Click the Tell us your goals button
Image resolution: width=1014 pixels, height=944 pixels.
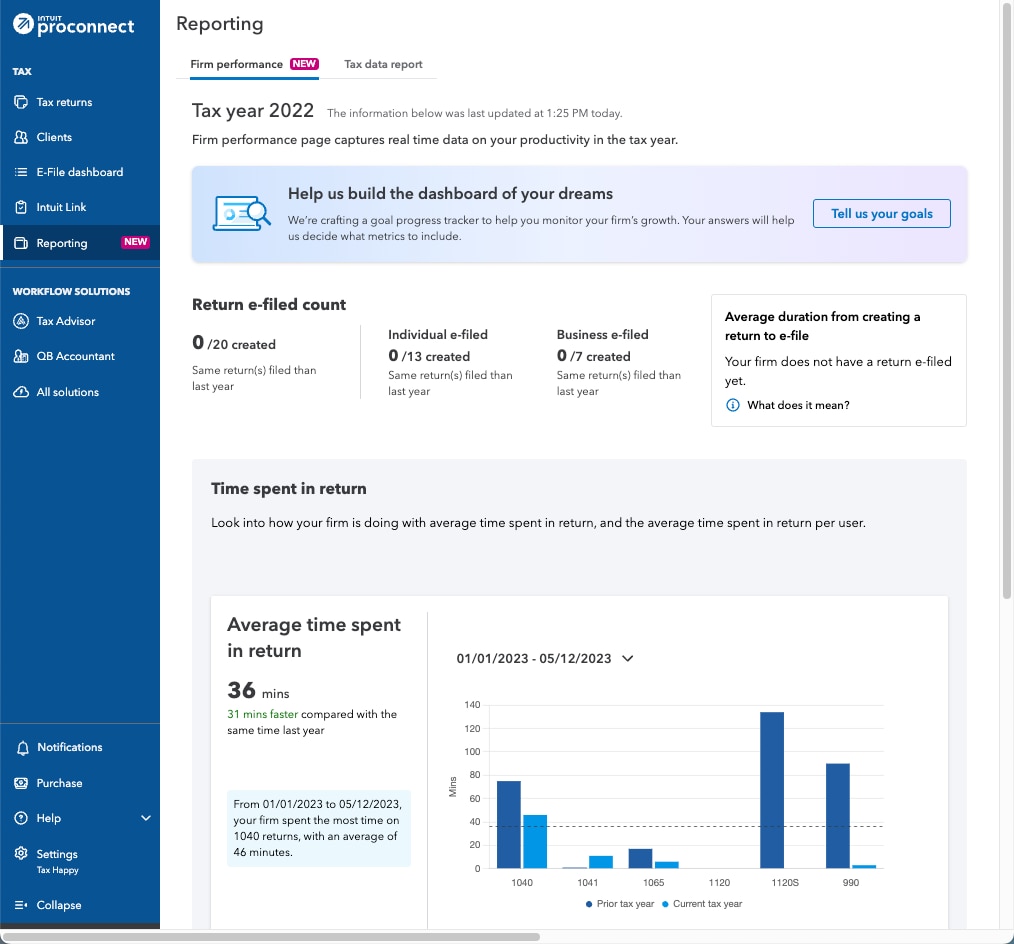[x=881, y=213]
